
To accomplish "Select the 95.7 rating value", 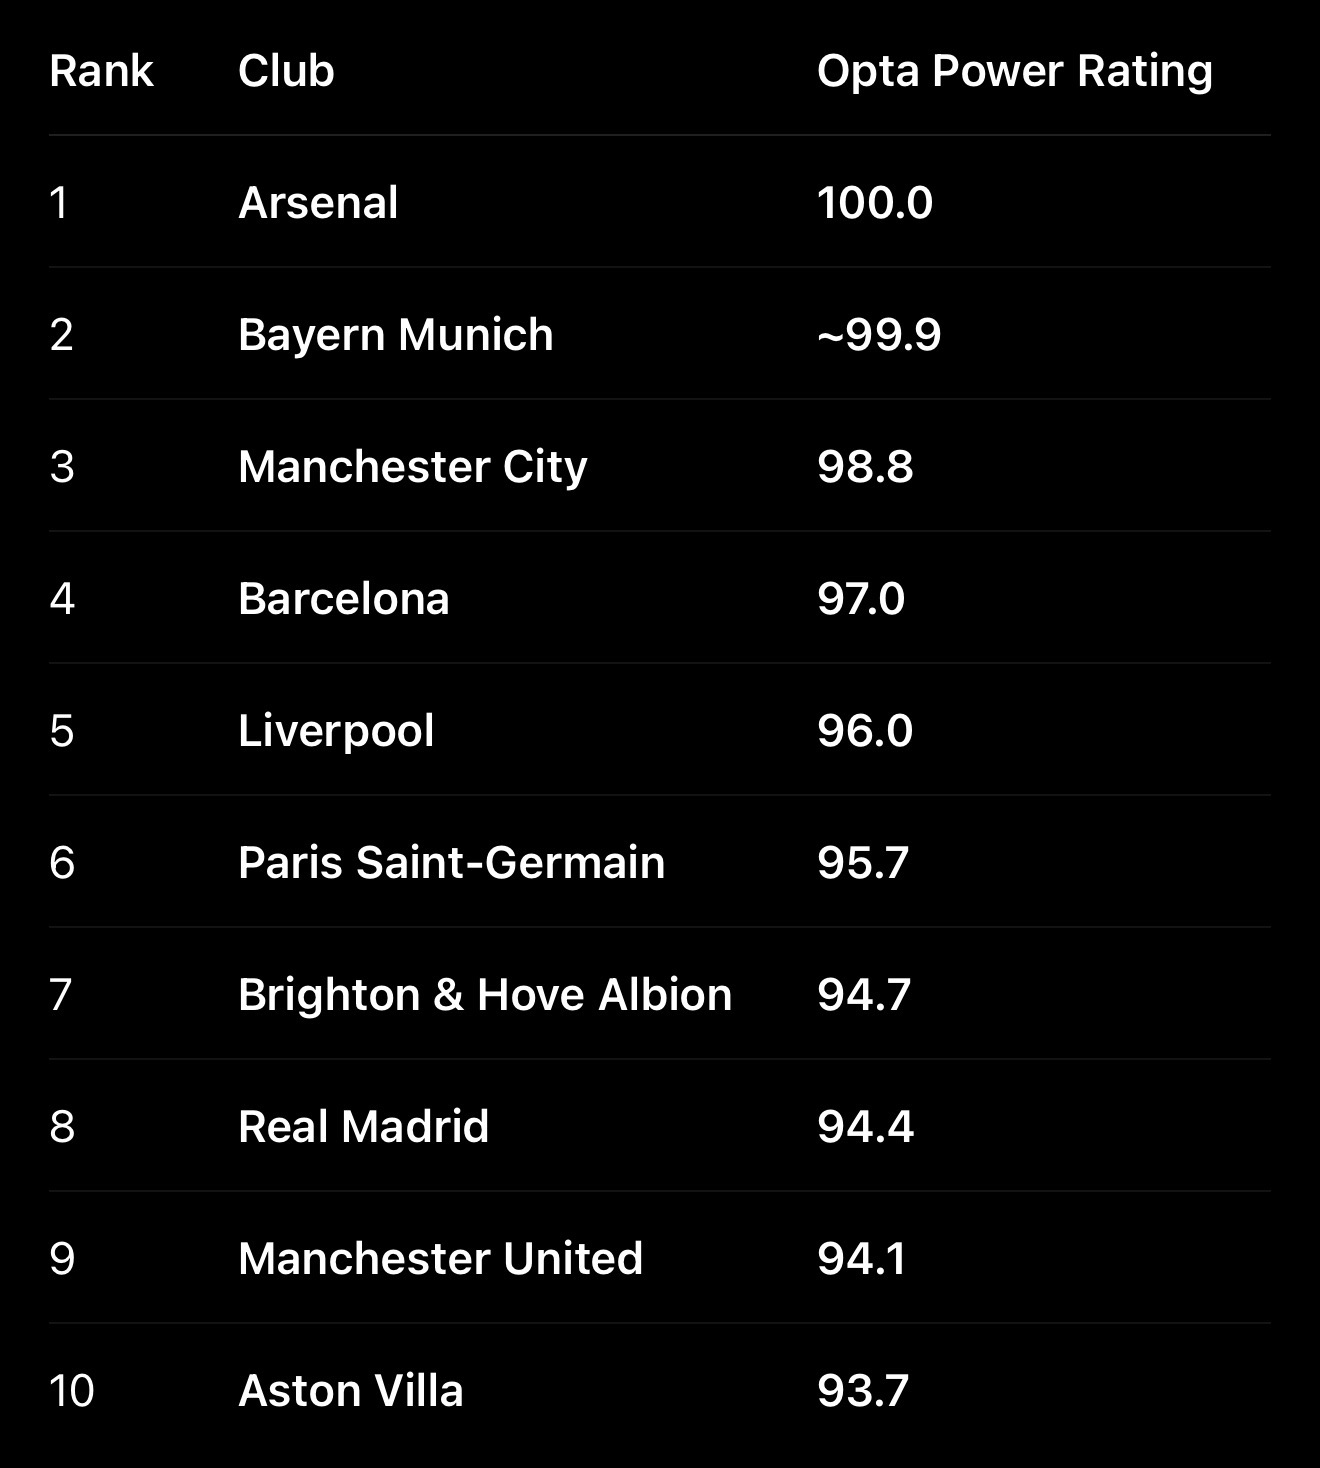I will coord(863,863).
